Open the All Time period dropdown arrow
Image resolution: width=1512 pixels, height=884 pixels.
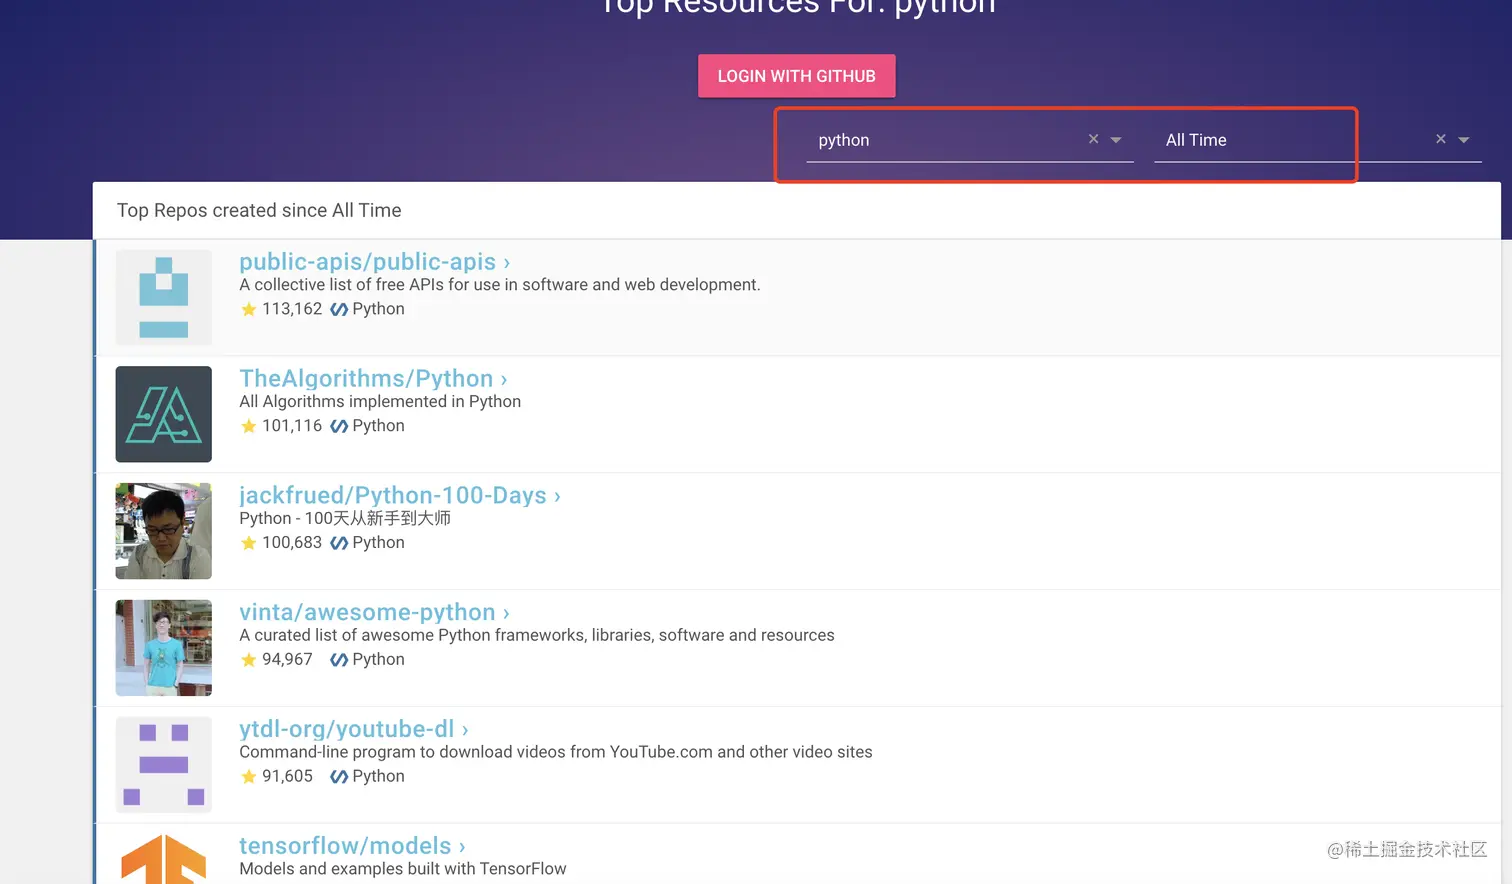(1463, 140)
